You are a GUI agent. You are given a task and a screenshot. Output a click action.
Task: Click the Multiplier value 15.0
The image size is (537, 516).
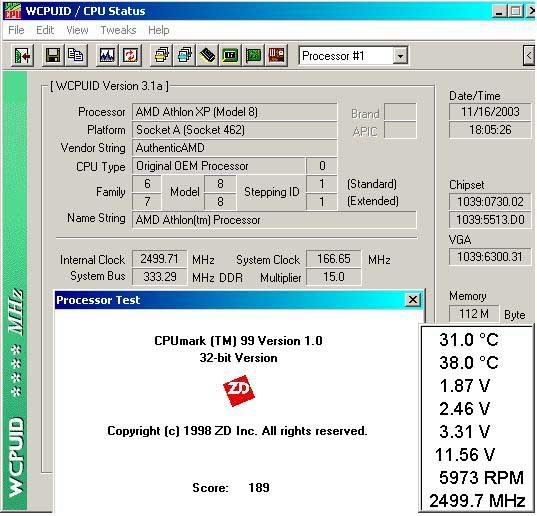click(x=334, y=277)
